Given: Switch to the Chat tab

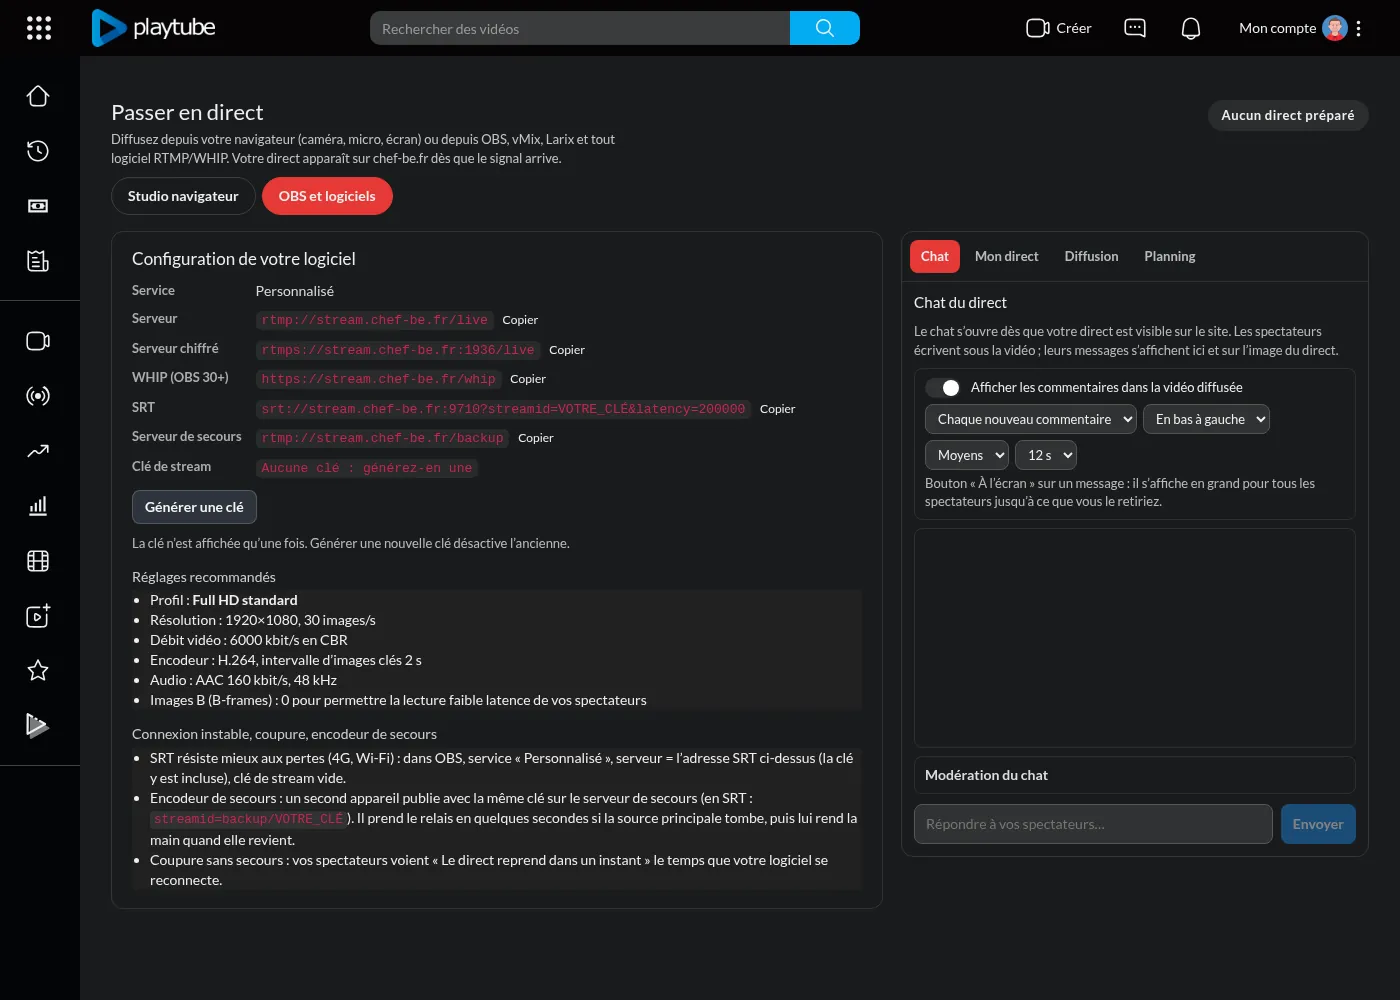Looking at the screenshot, I should [935, 256].
